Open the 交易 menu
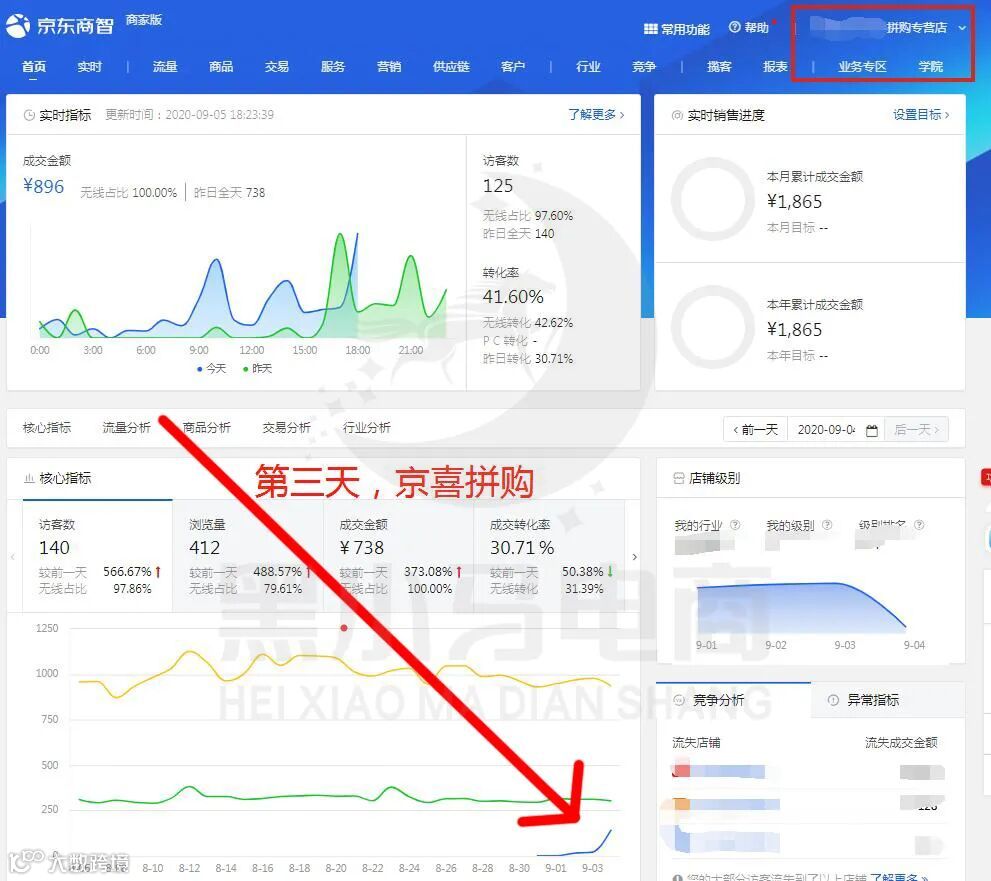Viewport: 991px width, 881px height. click(x=277, y=66)
